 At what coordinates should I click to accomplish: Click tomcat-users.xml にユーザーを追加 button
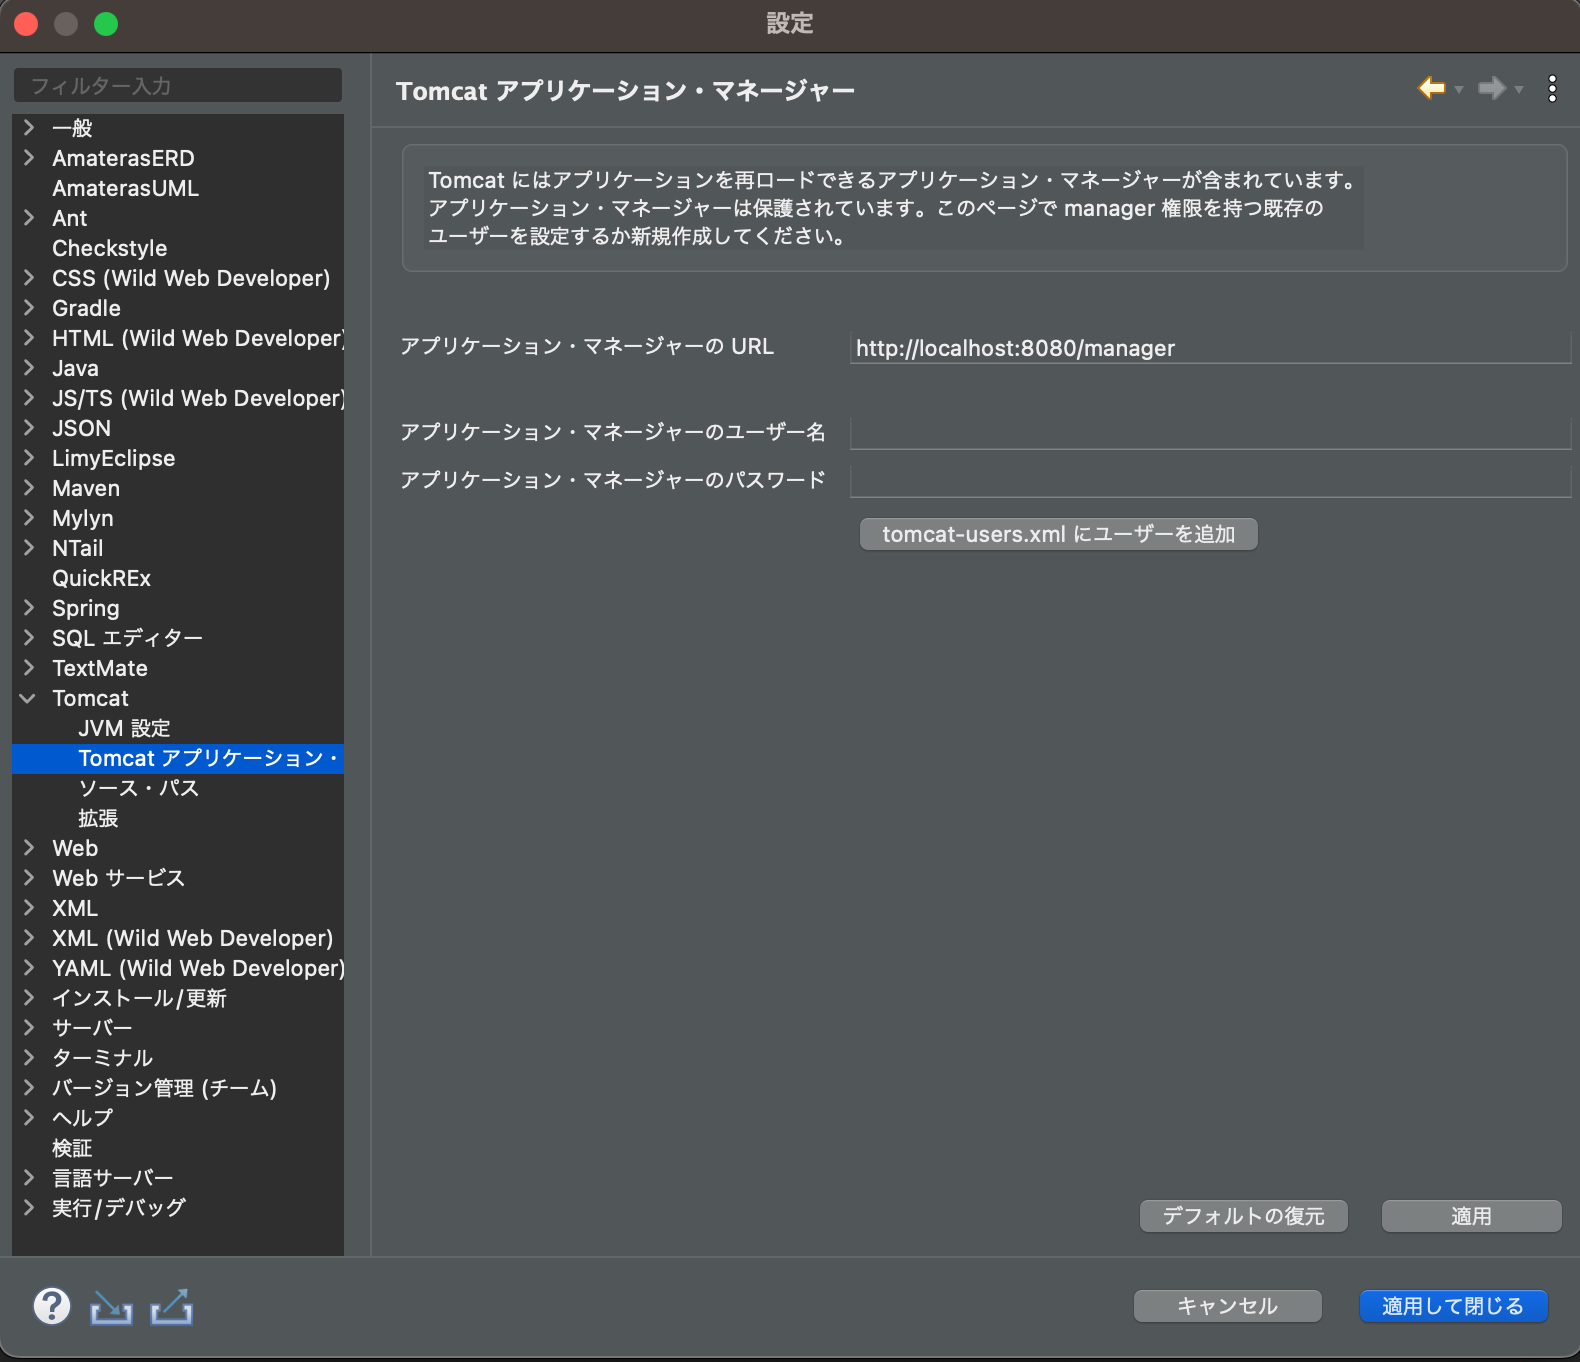click(x=1058, y=534)
